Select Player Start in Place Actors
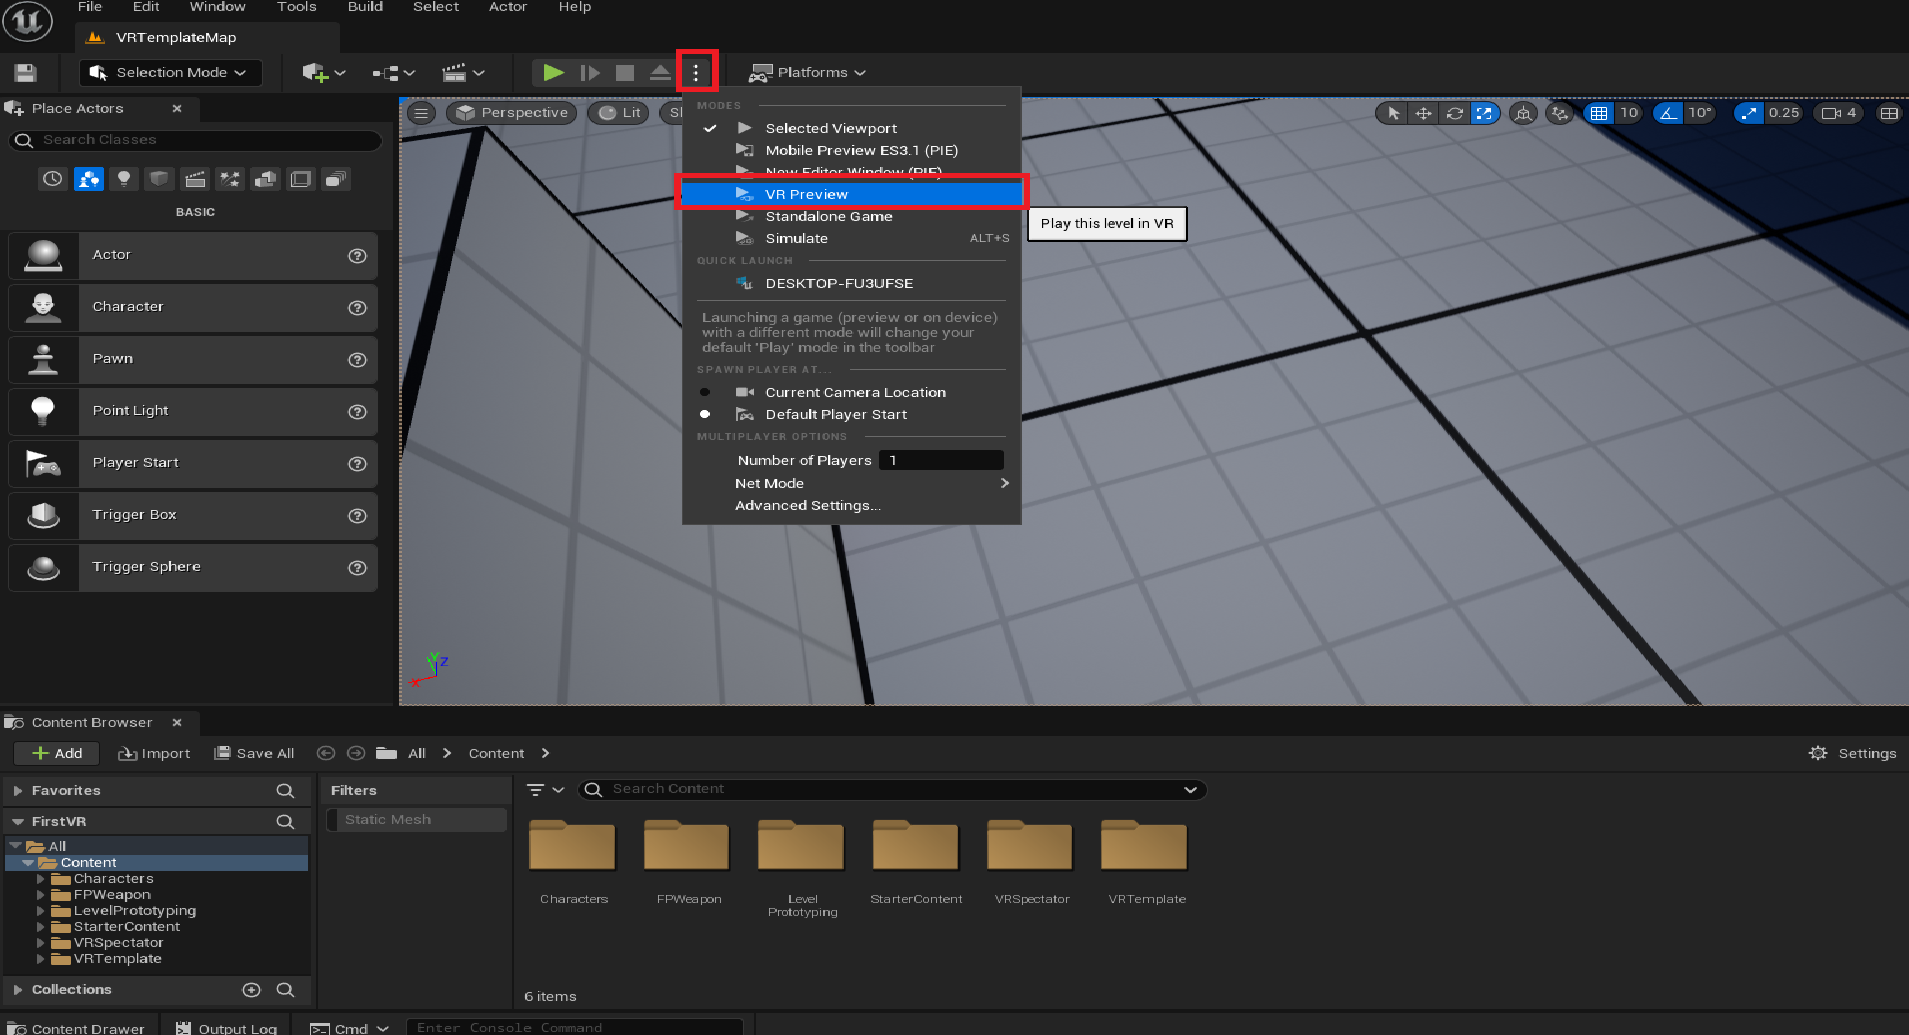Image resolution: width=1909 pixels, height=1035 pixels. (x=193, y=463)
